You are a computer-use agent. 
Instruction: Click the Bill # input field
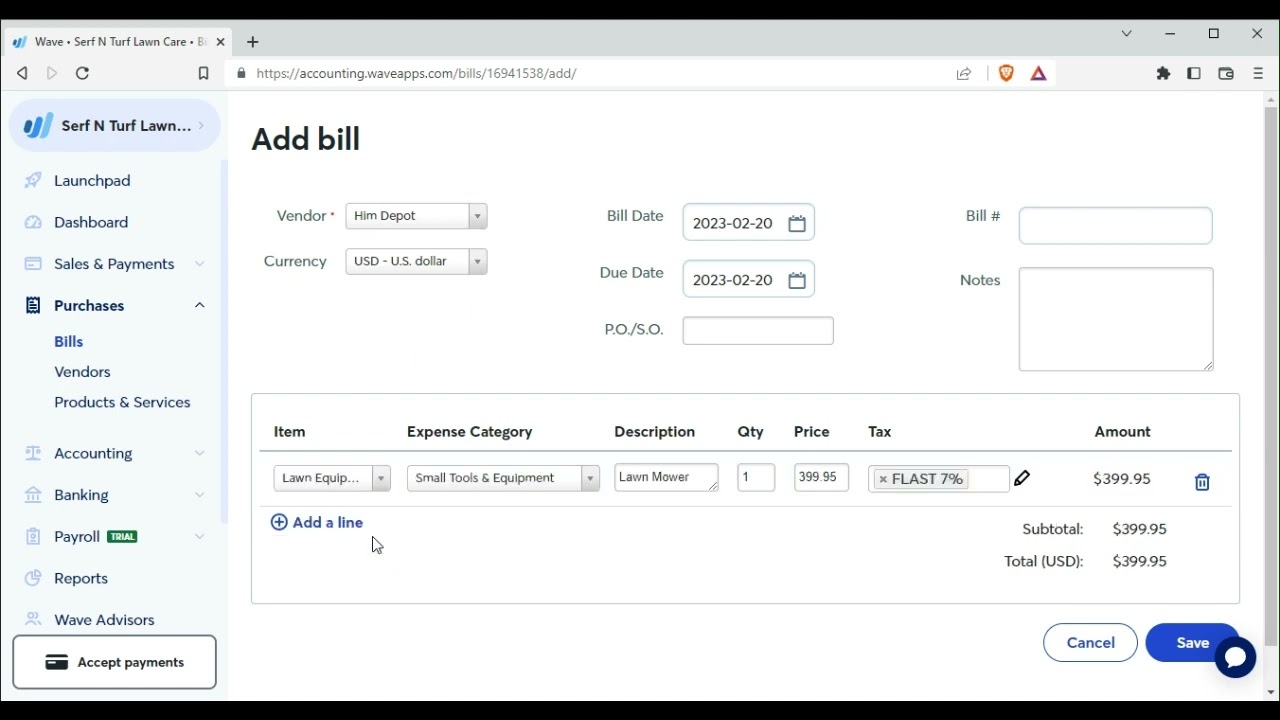pyautogui.click(x=1115, y=226)
